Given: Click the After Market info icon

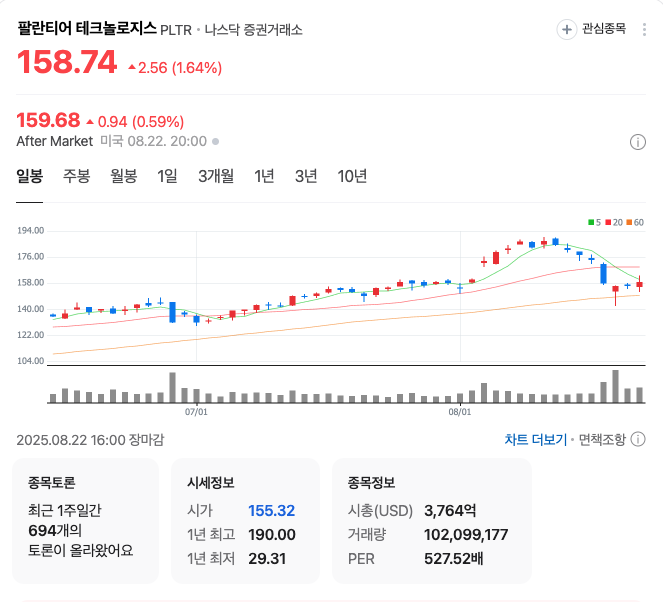Looking at the screenshot, I should pos(638,142).
